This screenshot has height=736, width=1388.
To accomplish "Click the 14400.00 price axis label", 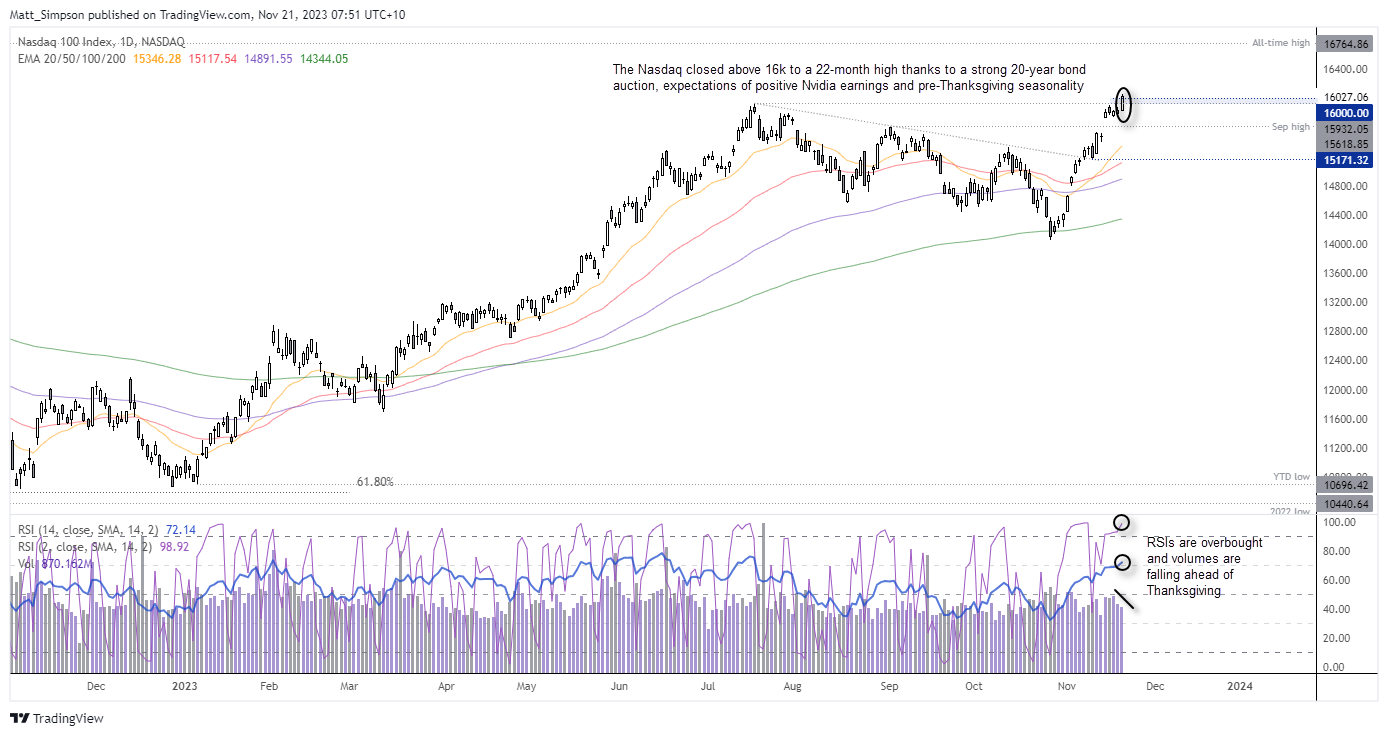I will (x=1346, y=215).
